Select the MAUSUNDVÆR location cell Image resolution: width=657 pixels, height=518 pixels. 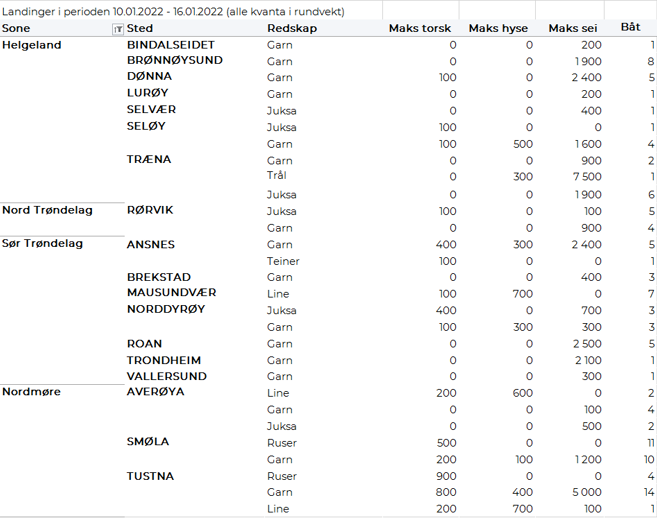[x=172, y=293]
